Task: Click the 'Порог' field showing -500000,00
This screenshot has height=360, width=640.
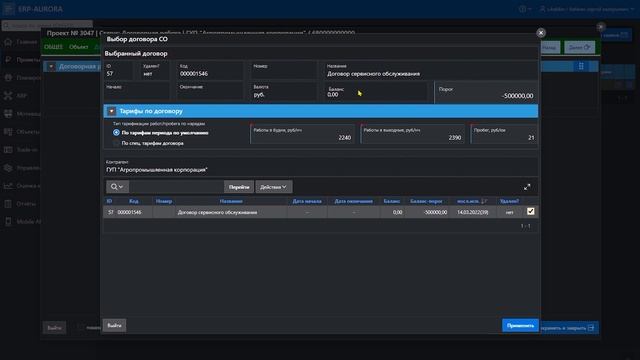Action: click(486, 92)
